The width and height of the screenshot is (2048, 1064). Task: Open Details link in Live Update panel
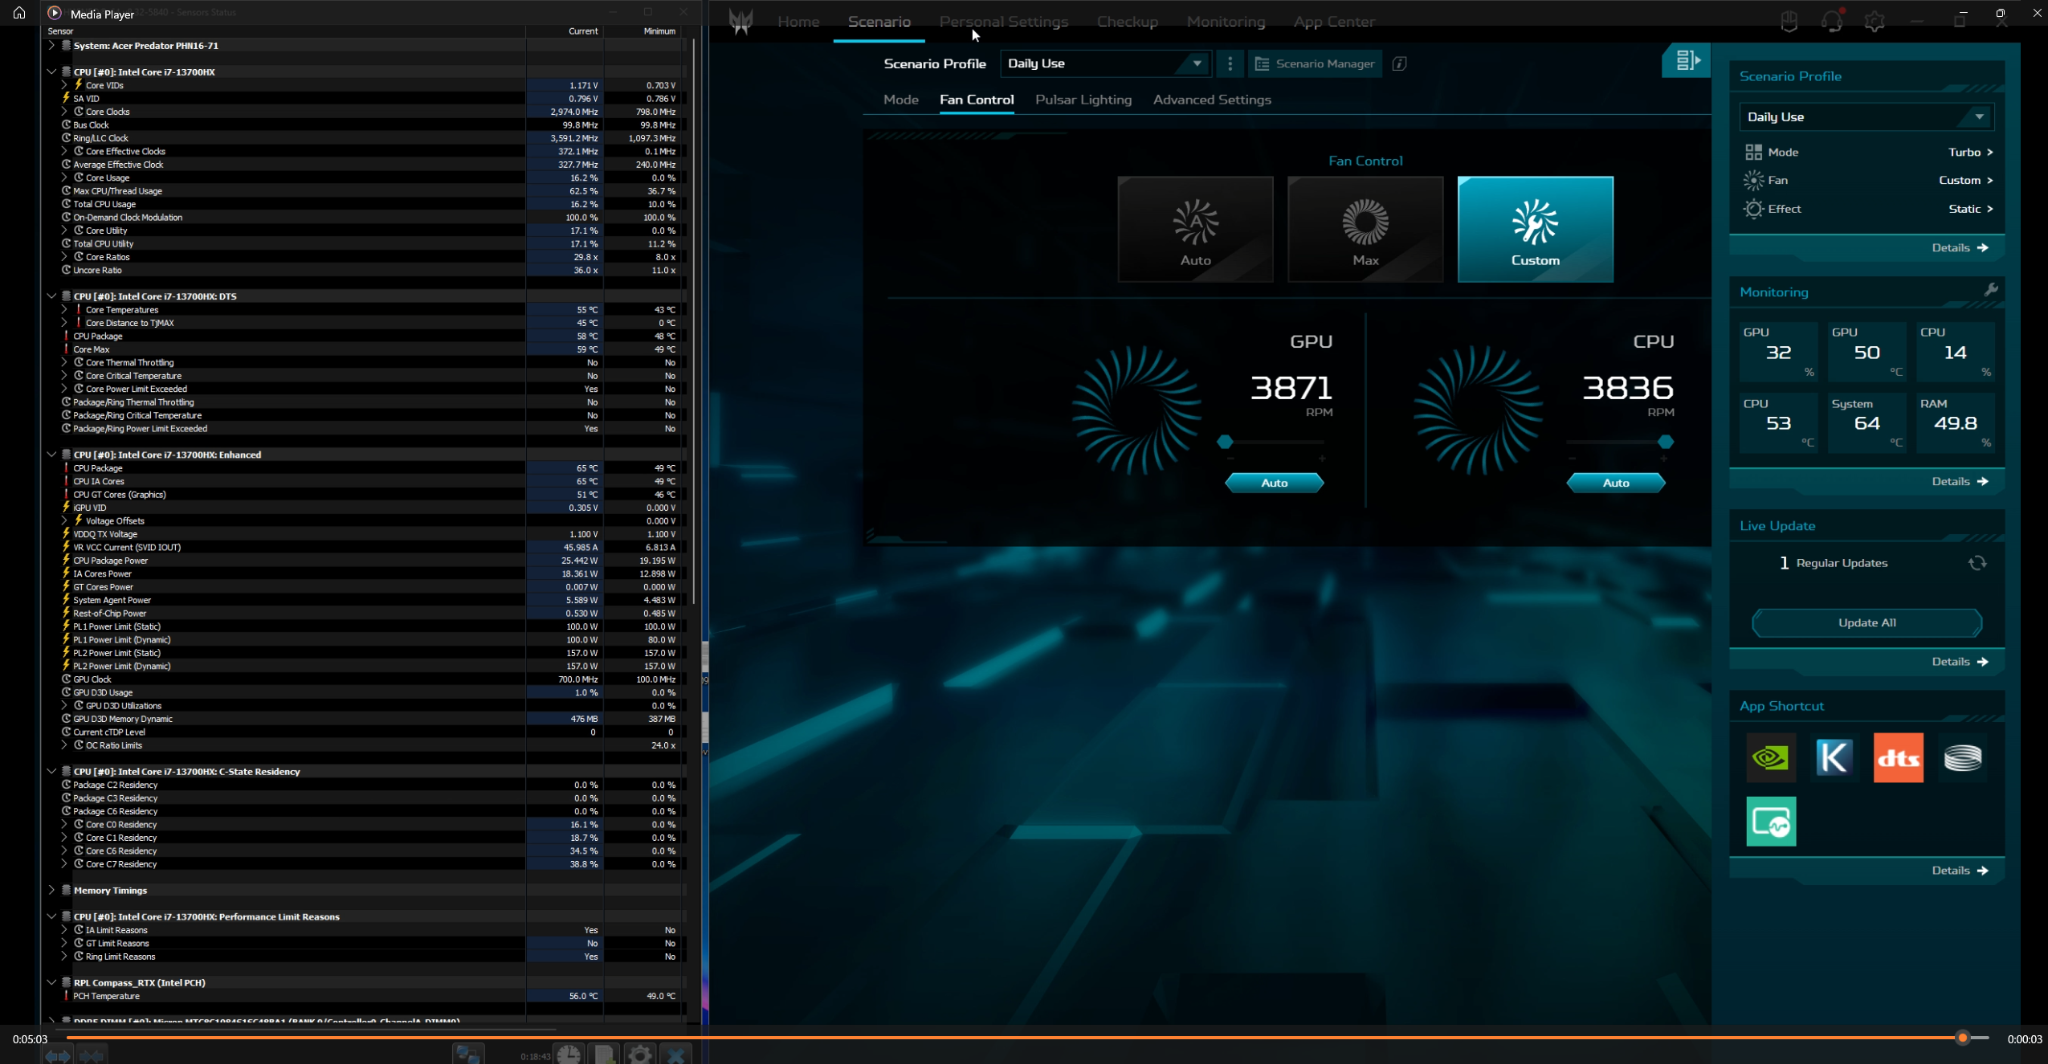tap(1959, 662)
